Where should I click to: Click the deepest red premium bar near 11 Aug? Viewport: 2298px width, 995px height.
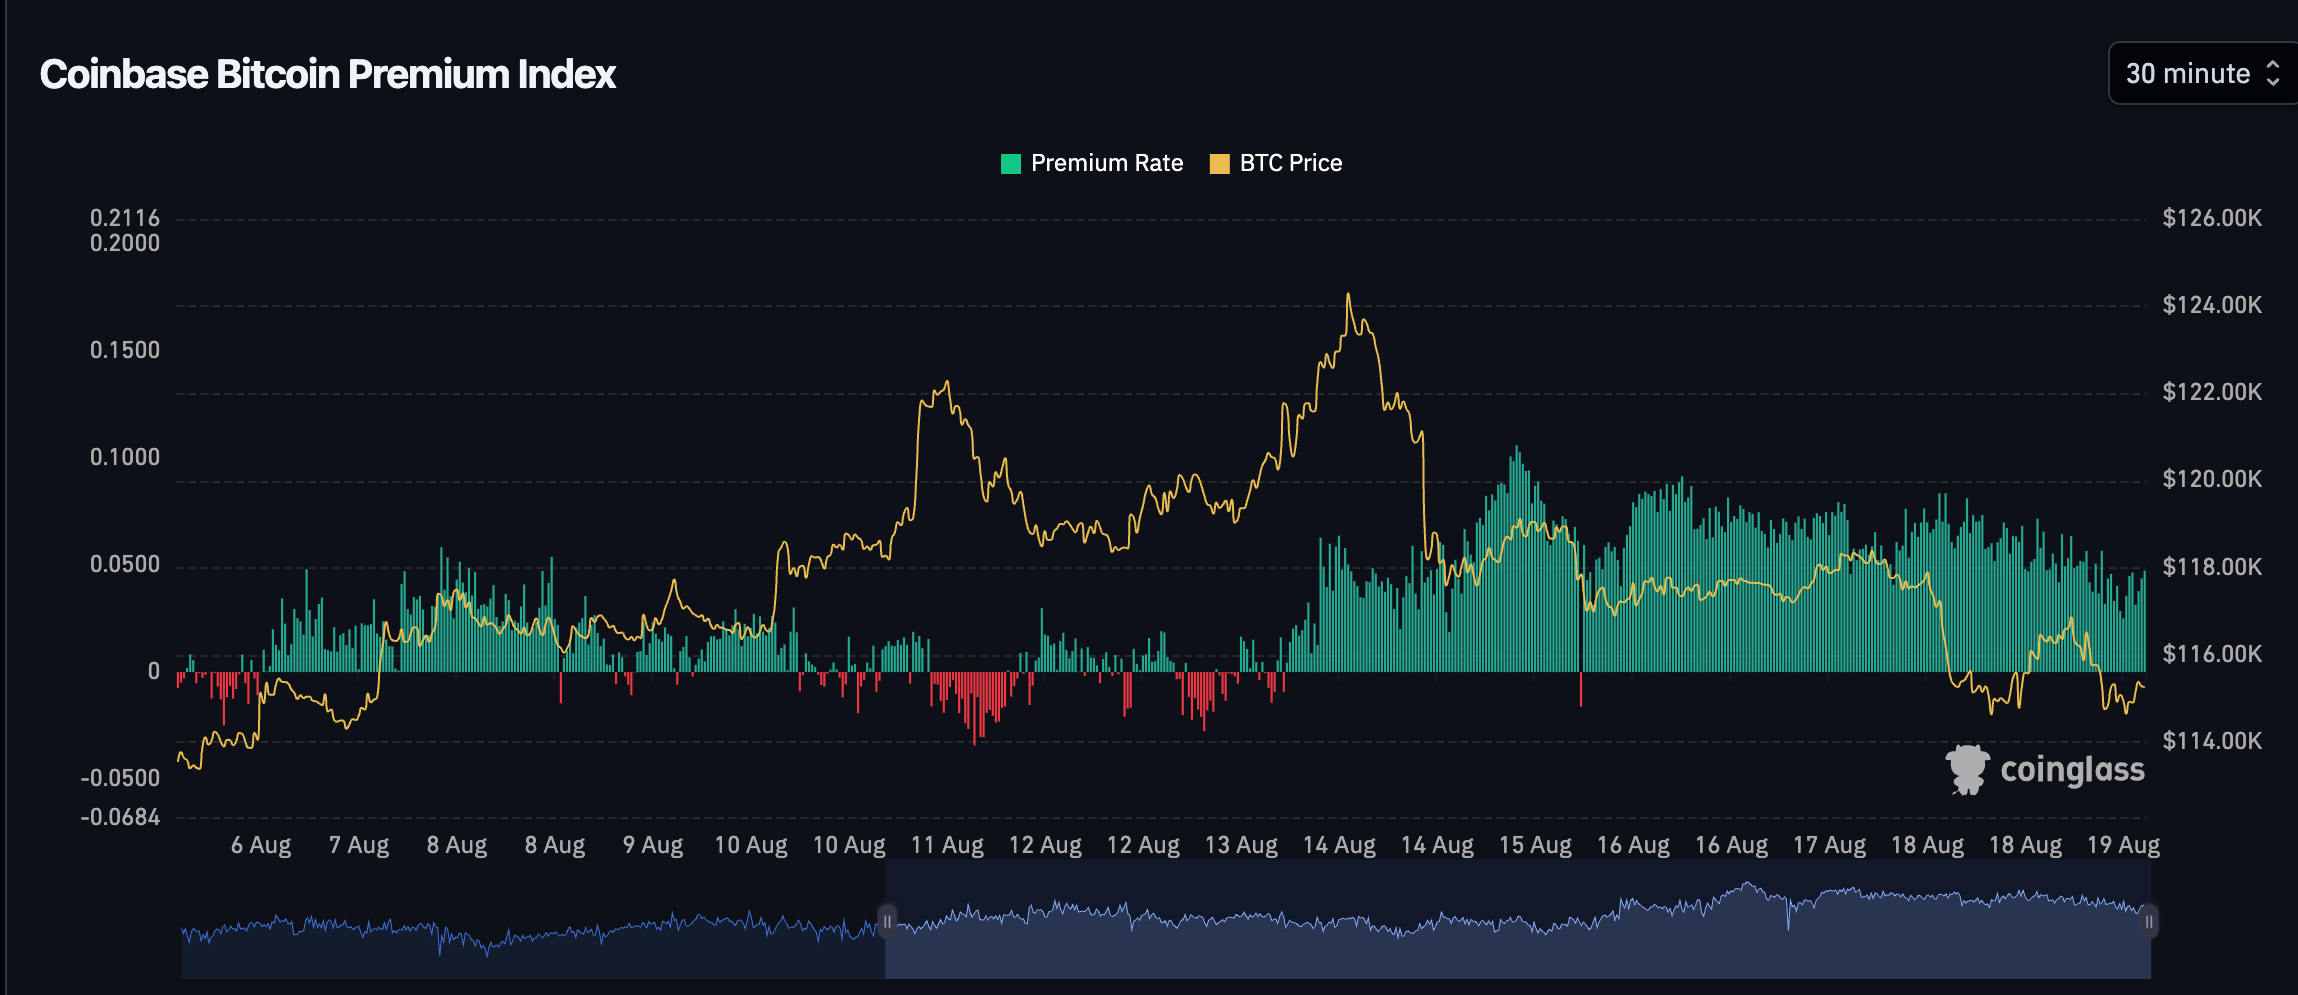974,709
